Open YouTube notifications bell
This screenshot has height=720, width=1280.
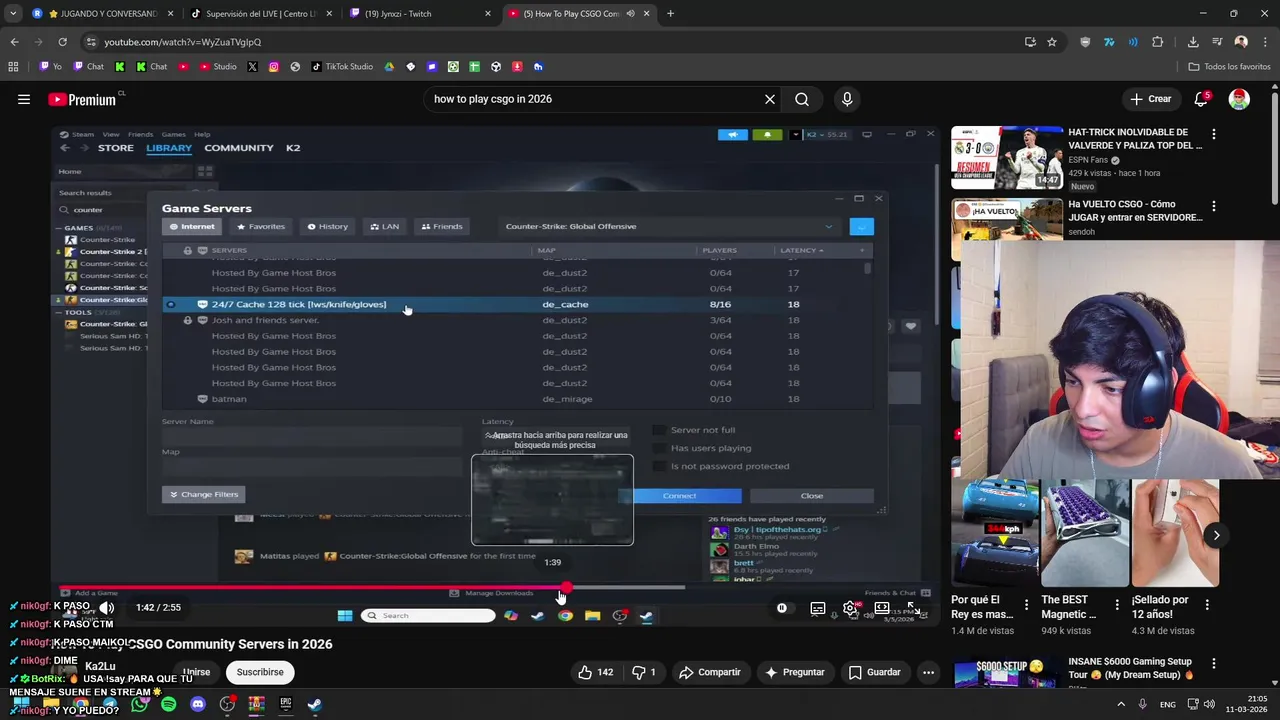[1202, 99]
